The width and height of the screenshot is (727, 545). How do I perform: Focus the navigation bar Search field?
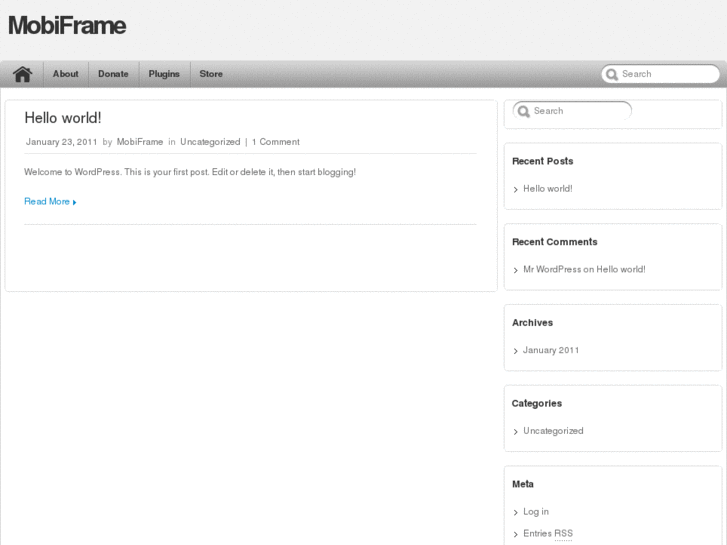(x=661, y=74)
